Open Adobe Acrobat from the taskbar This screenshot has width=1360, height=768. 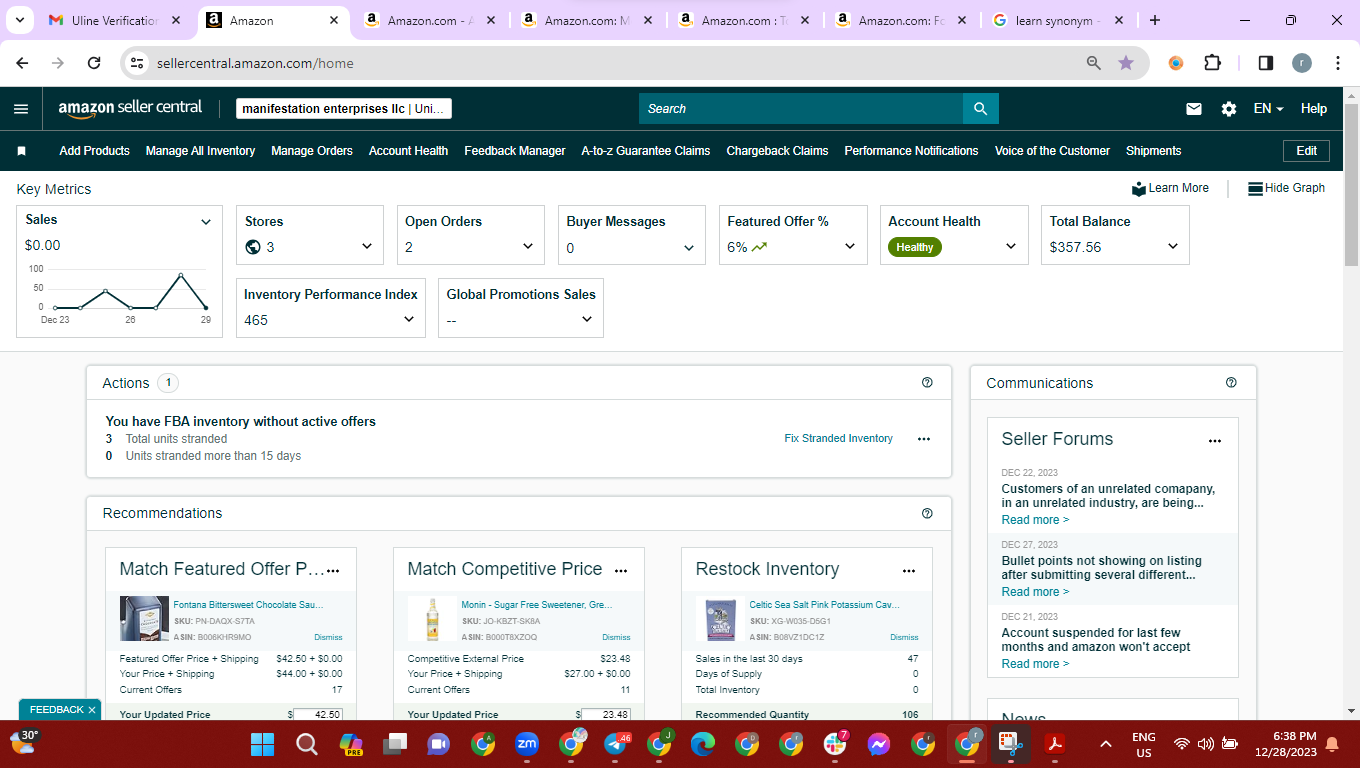1054,744
